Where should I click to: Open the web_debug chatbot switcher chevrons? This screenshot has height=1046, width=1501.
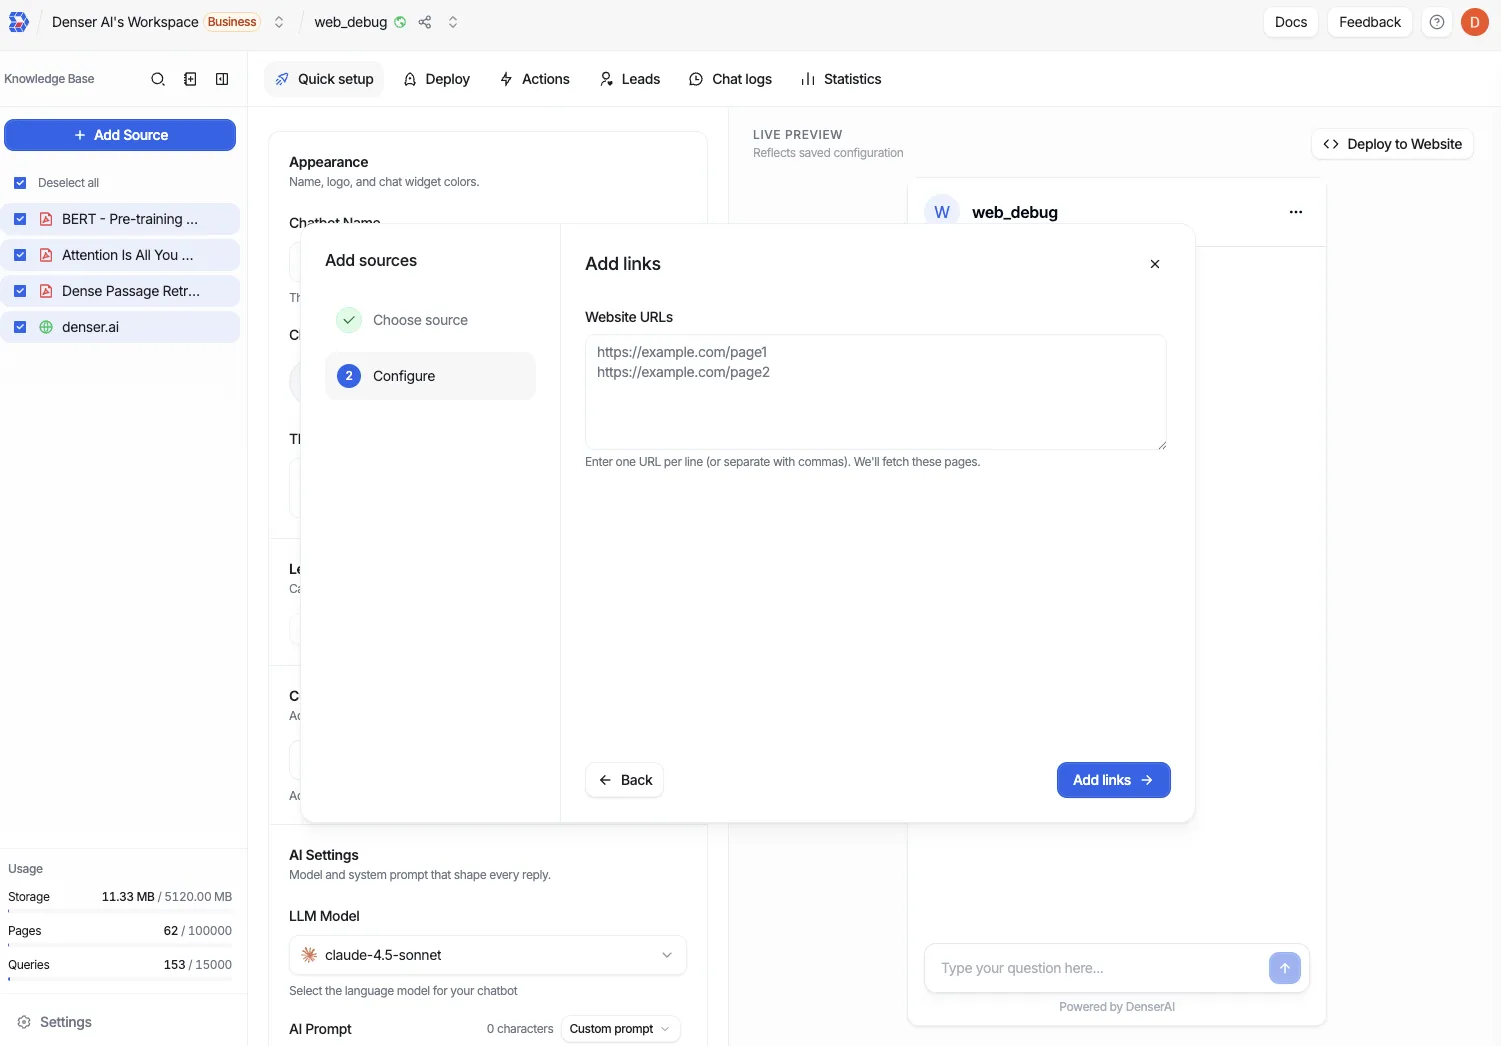pyautogui.click(x=453, y=22)
